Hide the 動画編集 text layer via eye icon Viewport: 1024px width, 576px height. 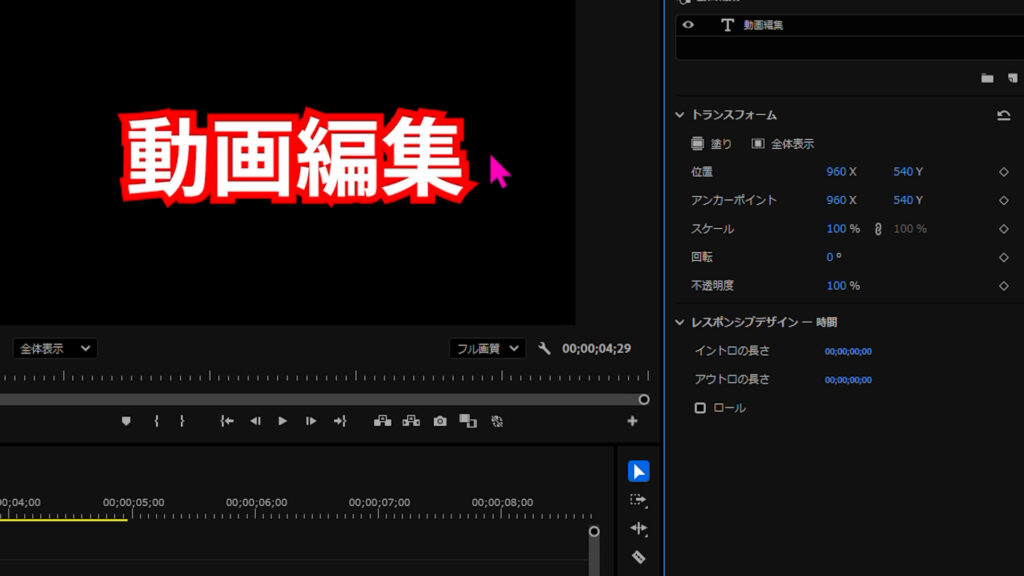[x=688, y=25]
